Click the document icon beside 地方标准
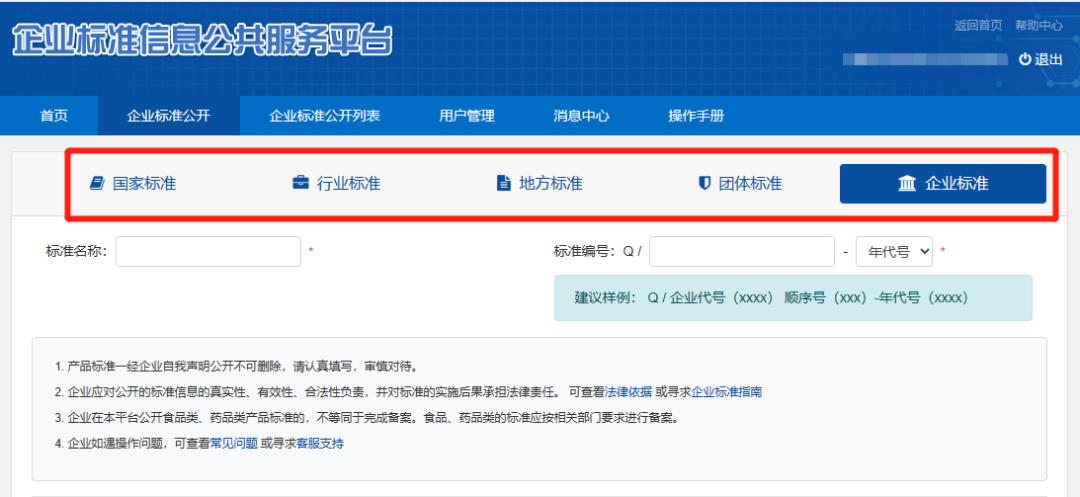The width and height of the screenshot is (1080, 497). 503,184
